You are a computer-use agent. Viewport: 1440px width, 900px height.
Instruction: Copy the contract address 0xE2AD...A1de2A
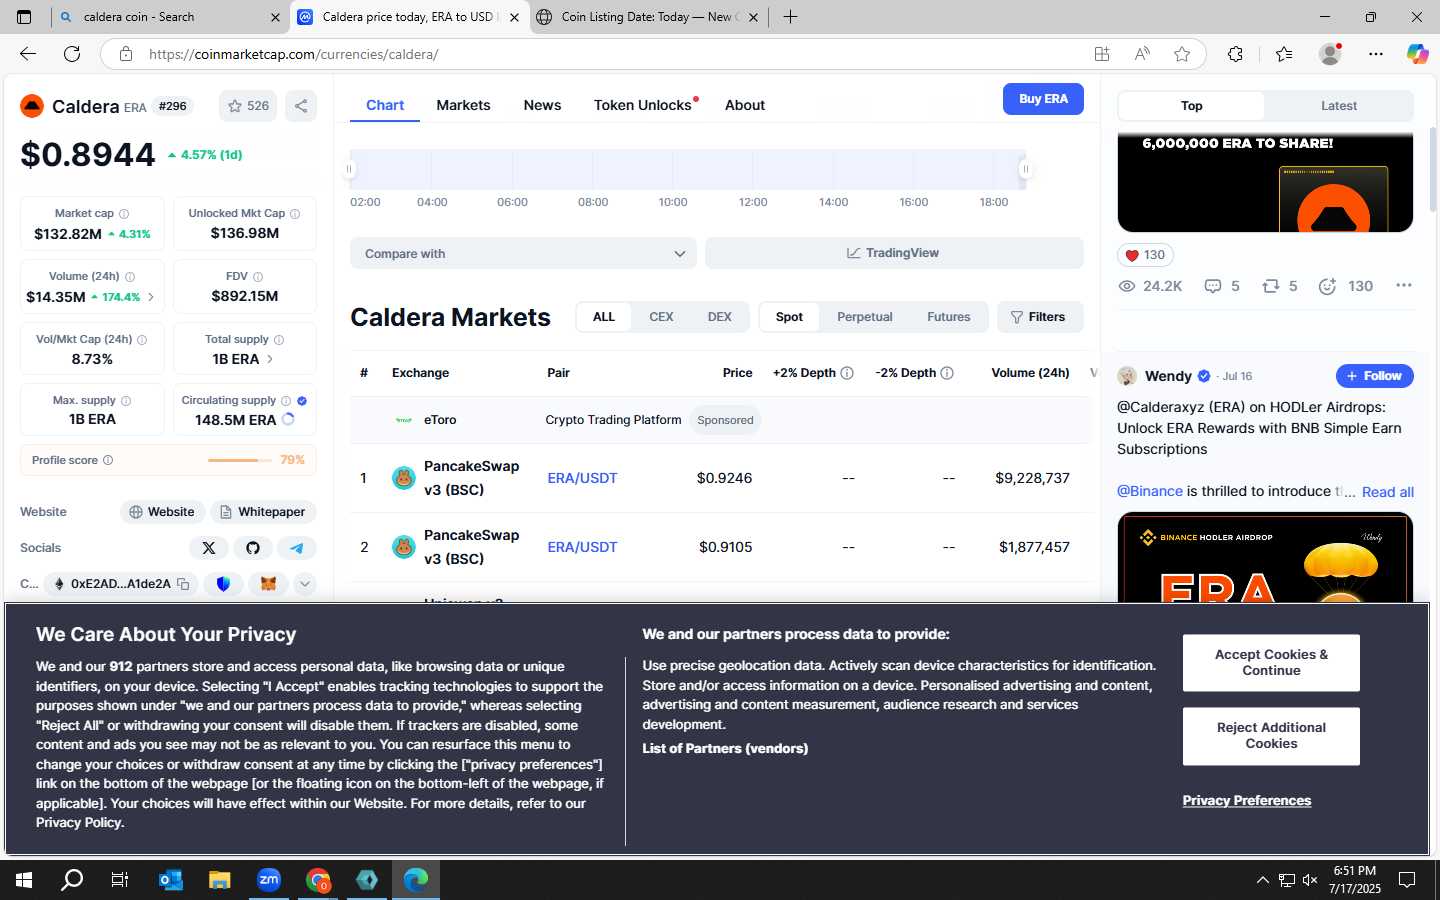coord(183,584)
